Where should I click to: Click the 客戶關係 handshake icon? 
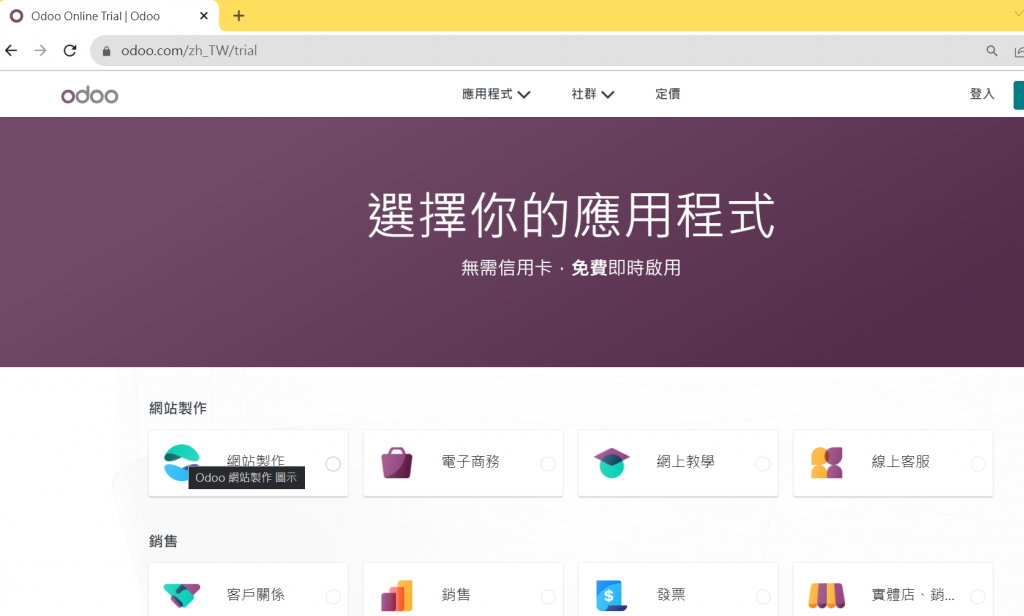(x=182, y=595)
